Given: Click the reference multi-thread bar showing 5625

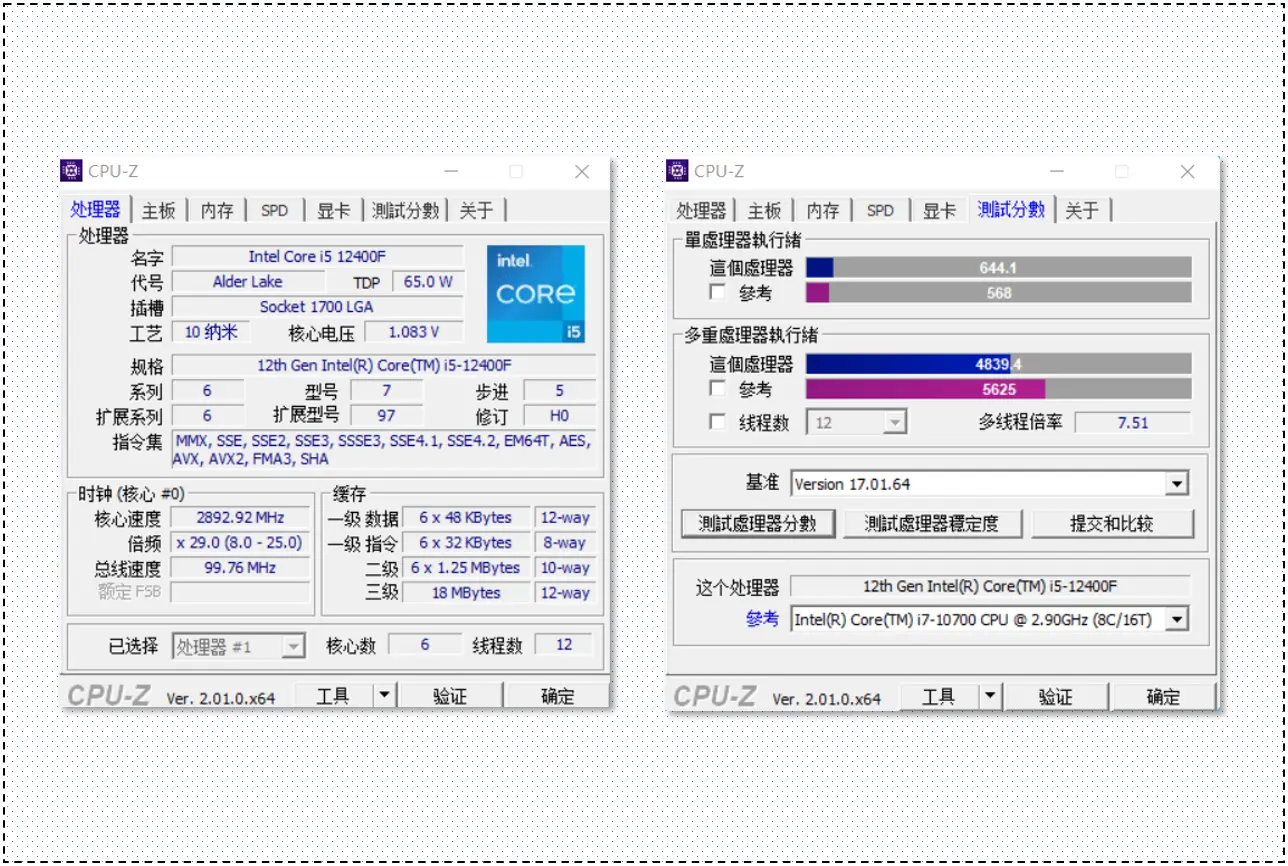Looking at the screenshot, I should click(999, 389).
